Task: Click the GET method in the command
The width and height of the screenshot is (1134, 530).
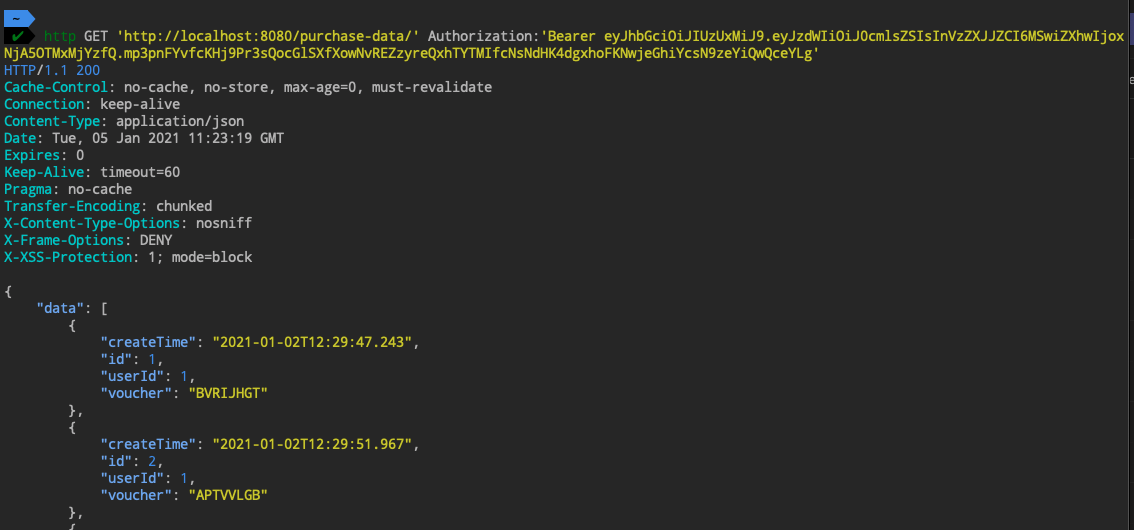Action: (x=96, y=36)
